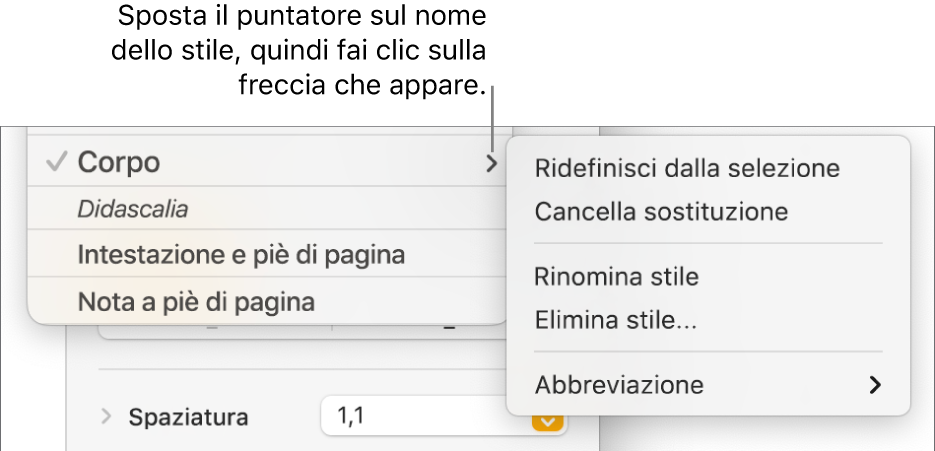Choose Ridefinisci dalla selezione
The height and width of the screenshot is (451, 935).
[x=687, y=168]
